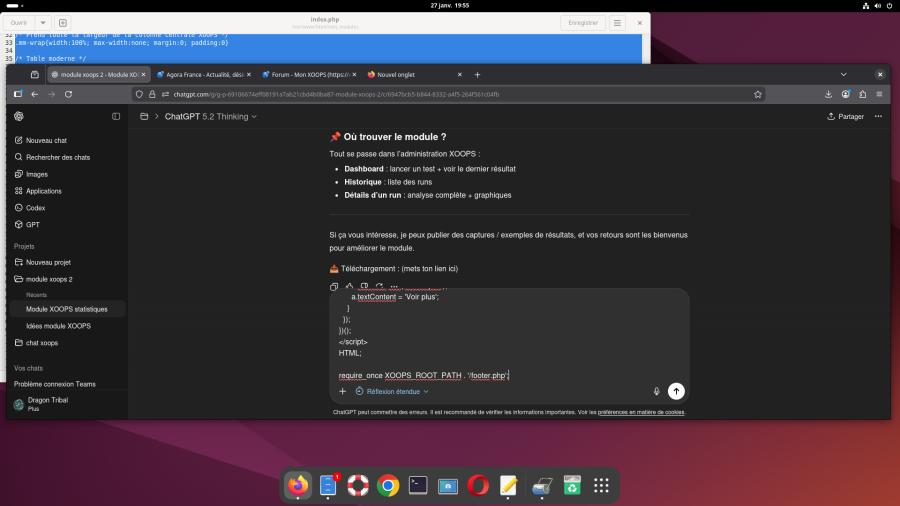
Task: Open chat Module XOOPS statistiques
Action: [68, 309]
